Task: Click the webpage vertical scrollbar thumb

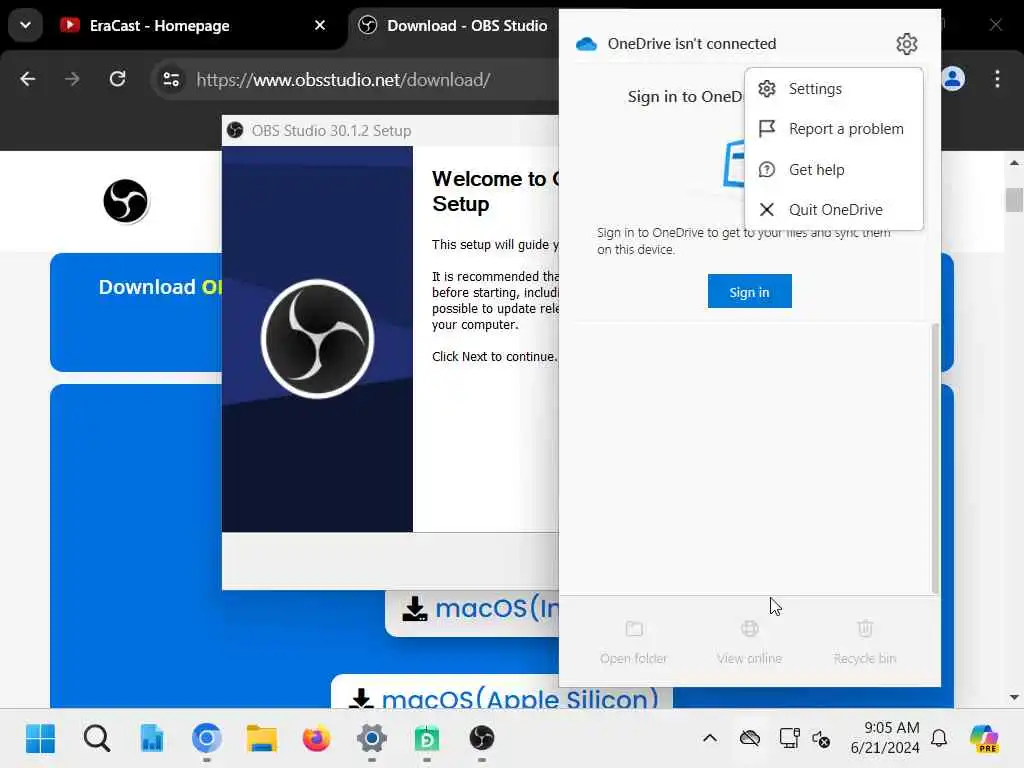Action: coord(1014,200)
